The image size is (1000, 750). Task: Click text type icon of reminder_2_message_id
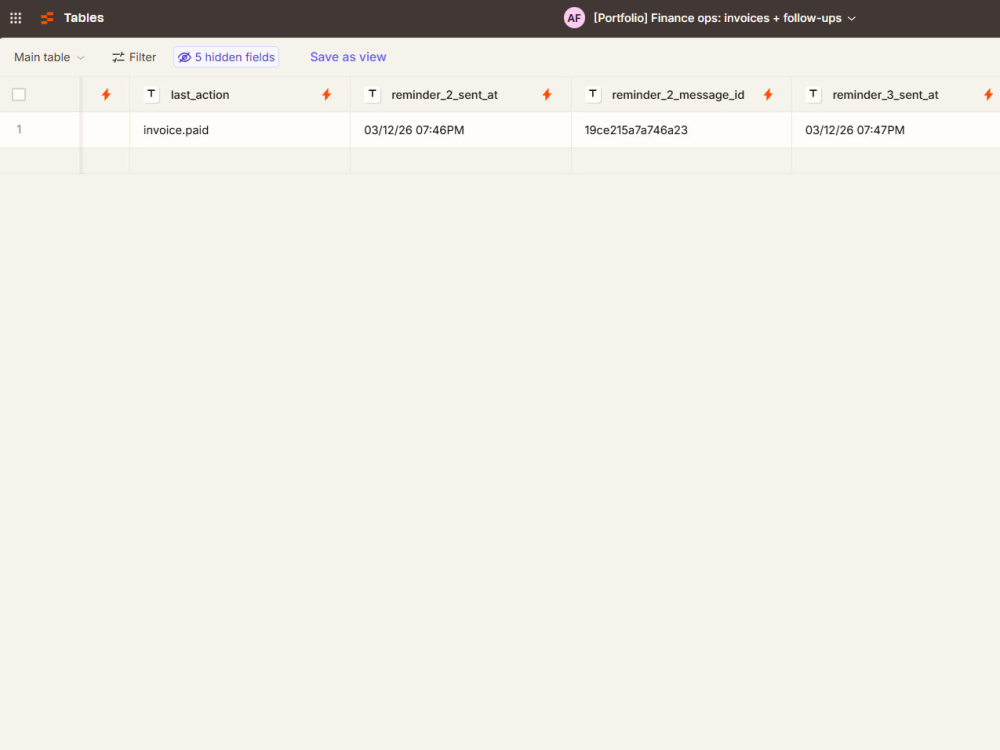point(592,94)
